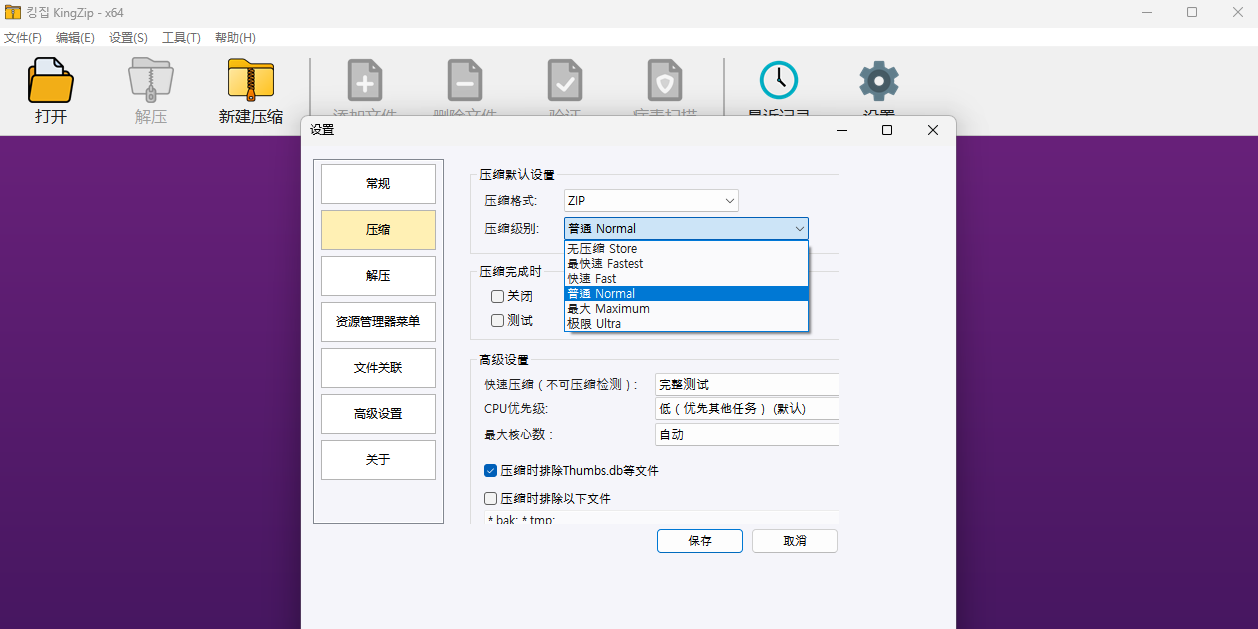Screen dimensions: 1258x629
Task: Click the 保存 save button
Action: (700, 541)
